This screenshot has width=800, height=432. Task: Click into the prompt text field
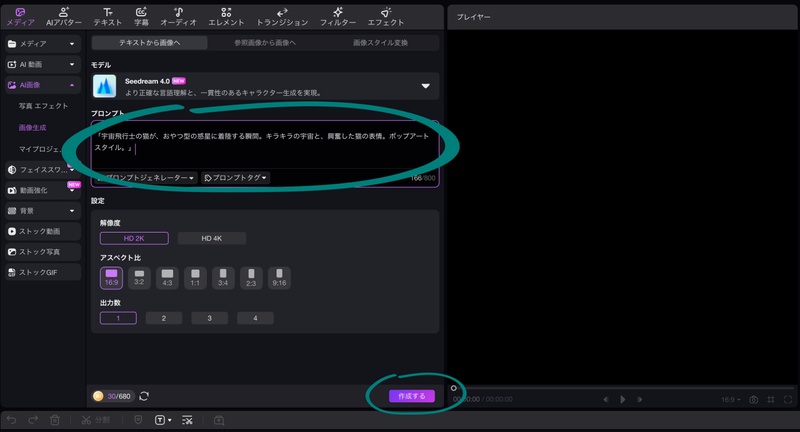[265, 145]
